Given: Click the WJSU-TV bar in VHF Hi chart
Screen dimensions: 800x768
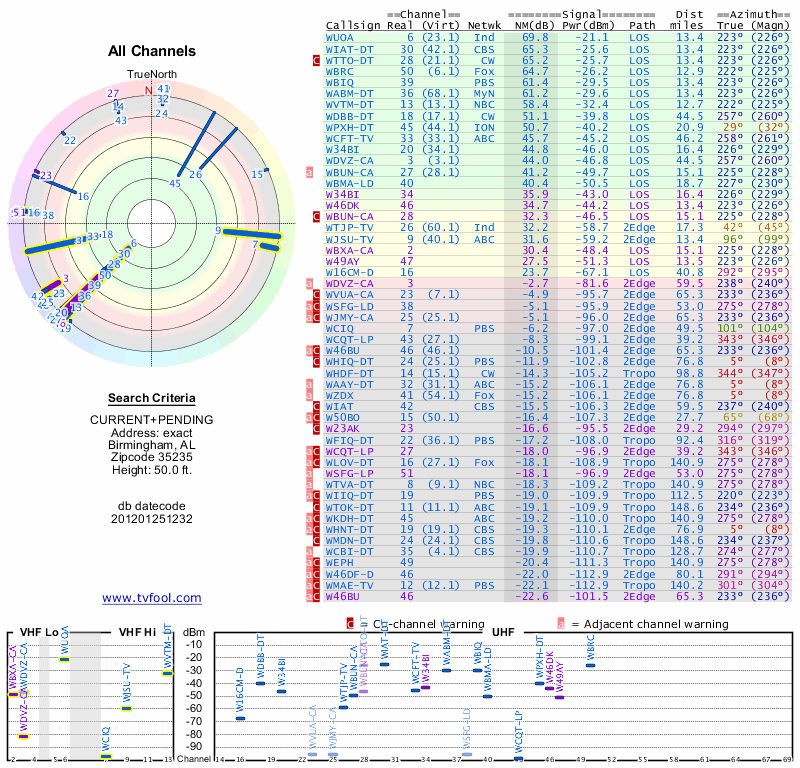Looking at the screenshot, I should tap(127, 708).
